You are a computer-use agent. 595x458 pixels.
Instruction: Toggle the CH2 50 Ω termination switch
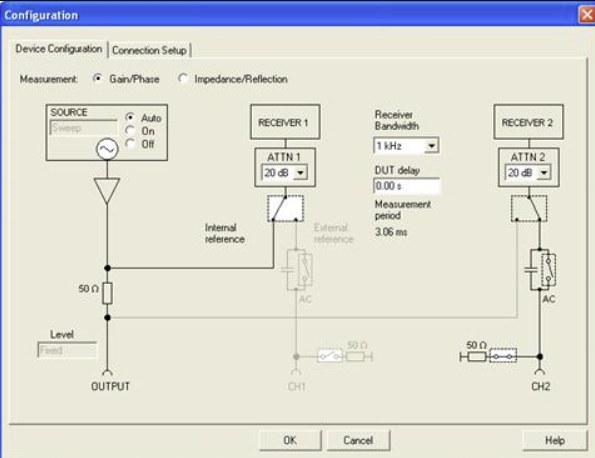(x=503, y=356)
